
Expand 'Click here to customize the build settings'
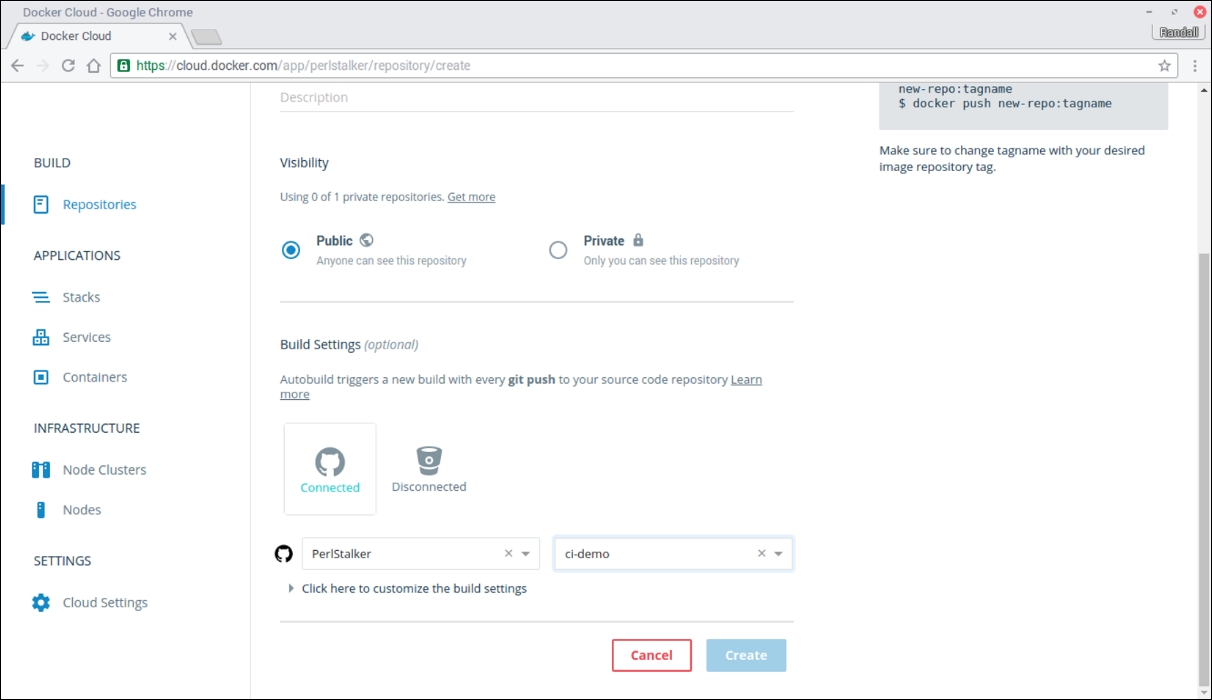pyautogui.click(x=407, y=588)
